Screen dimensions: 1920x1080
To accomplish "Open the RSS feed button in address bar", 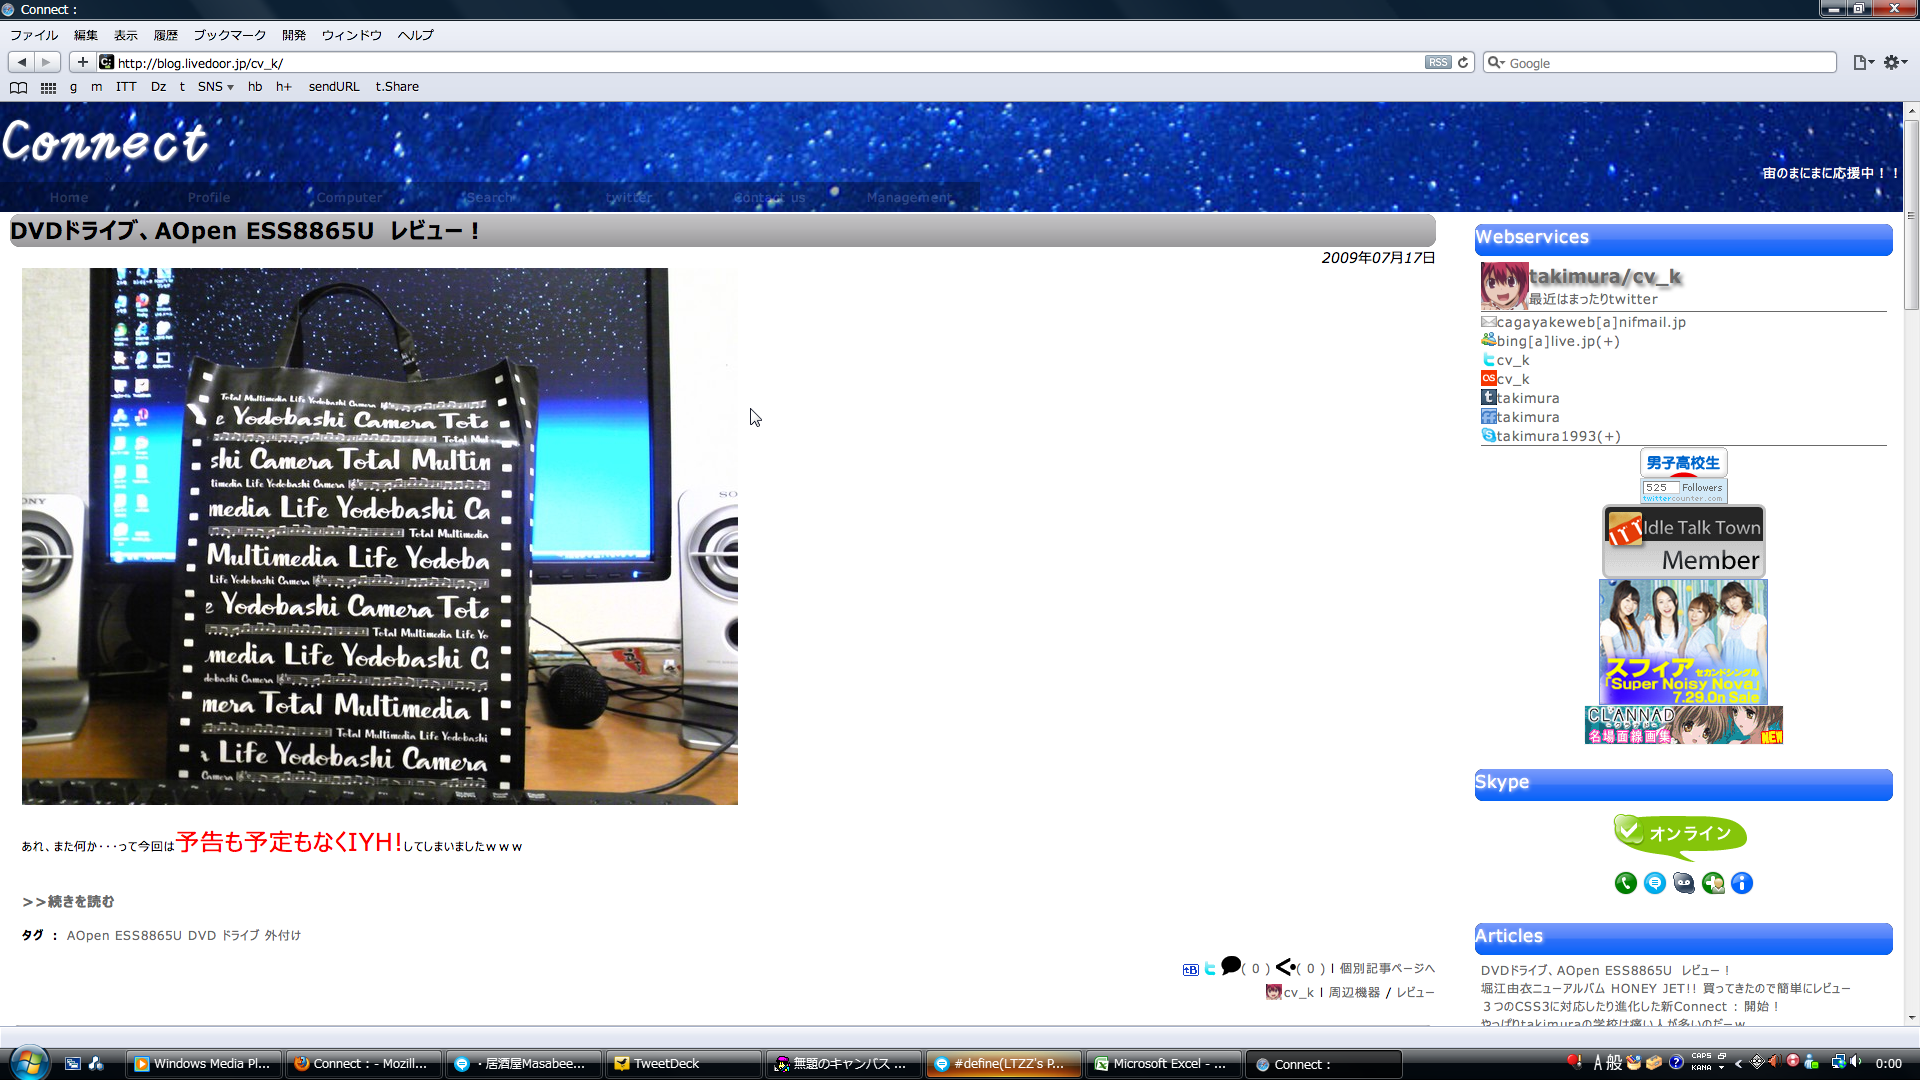I will (x=1438, y=62).
